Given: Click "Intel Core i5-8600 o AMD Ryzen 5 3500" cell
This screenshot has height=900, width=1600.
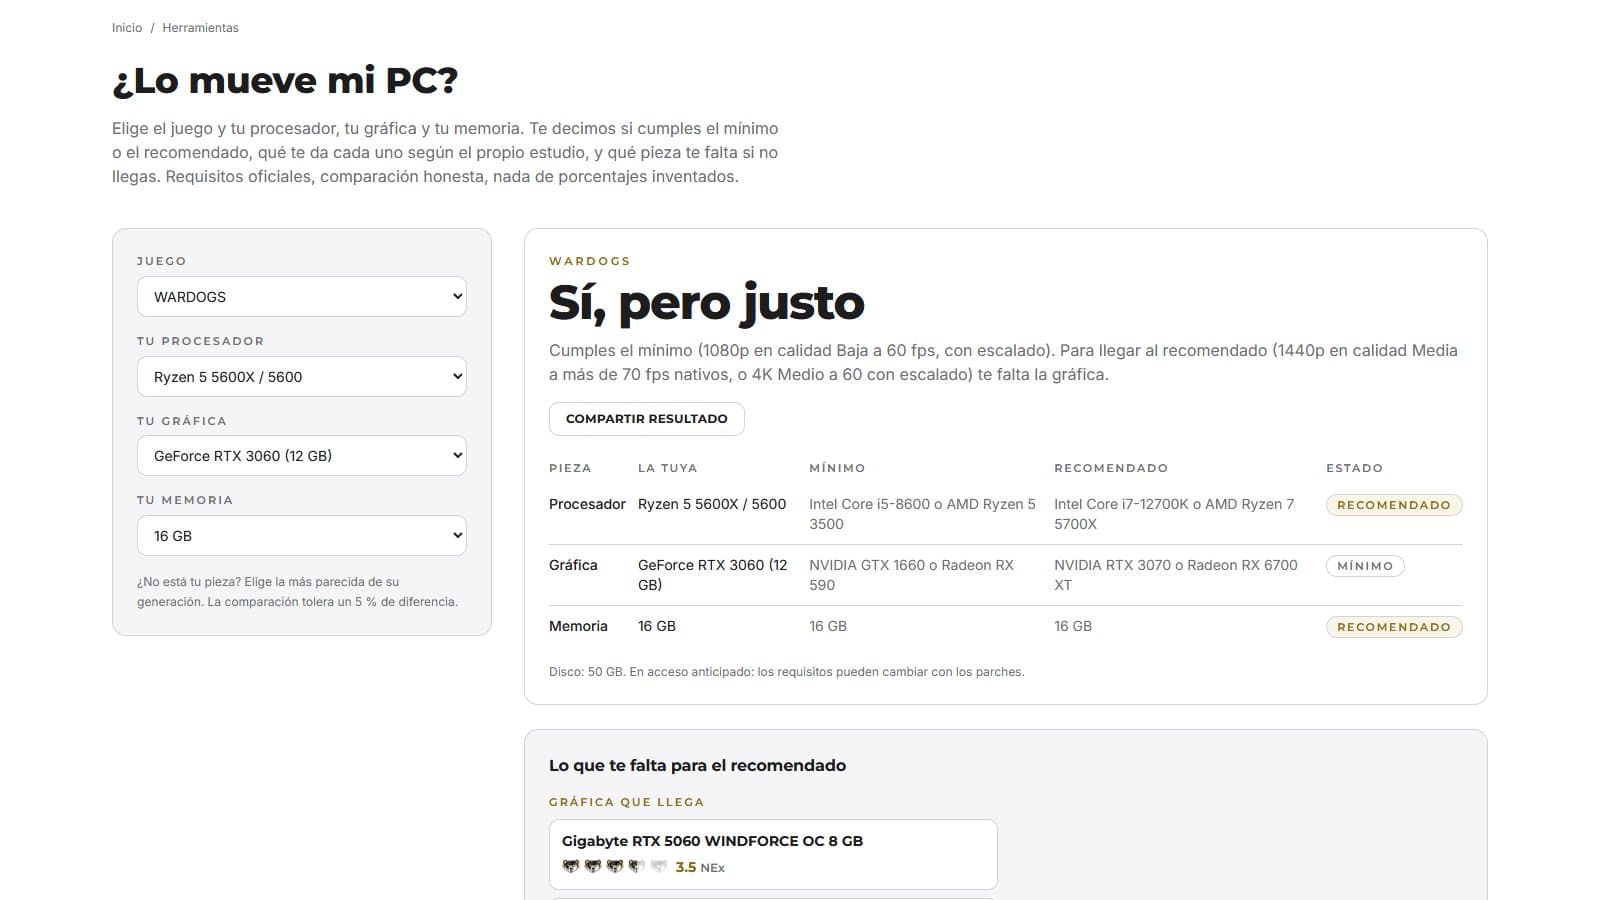Looking at the screenshot, I should (x=922, y=514).
